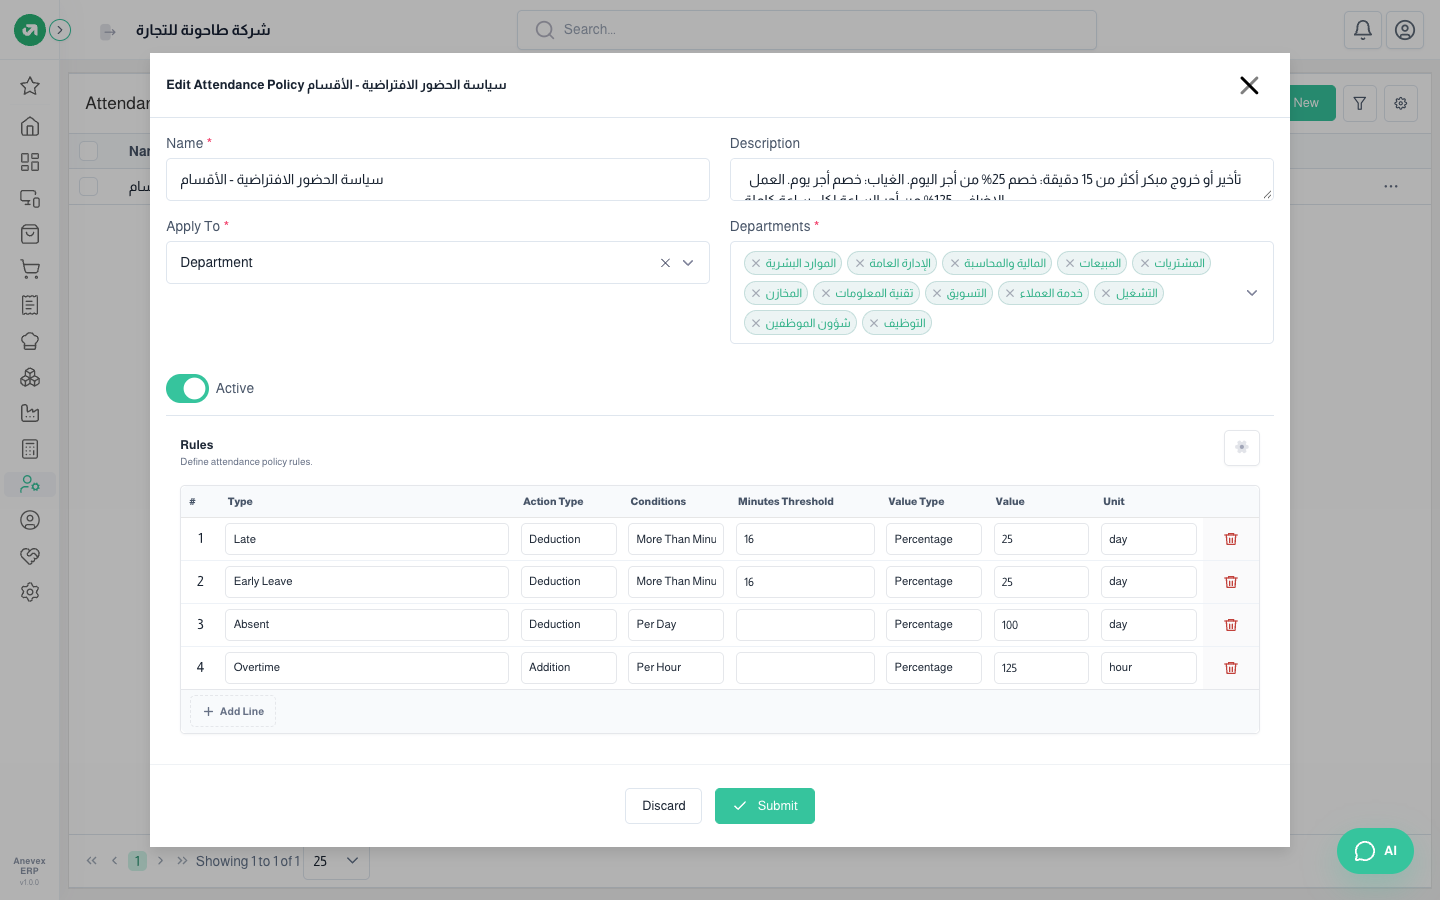Delete the Early Leave rule row
This screenshot has width=1440, height=900.
1231,582
